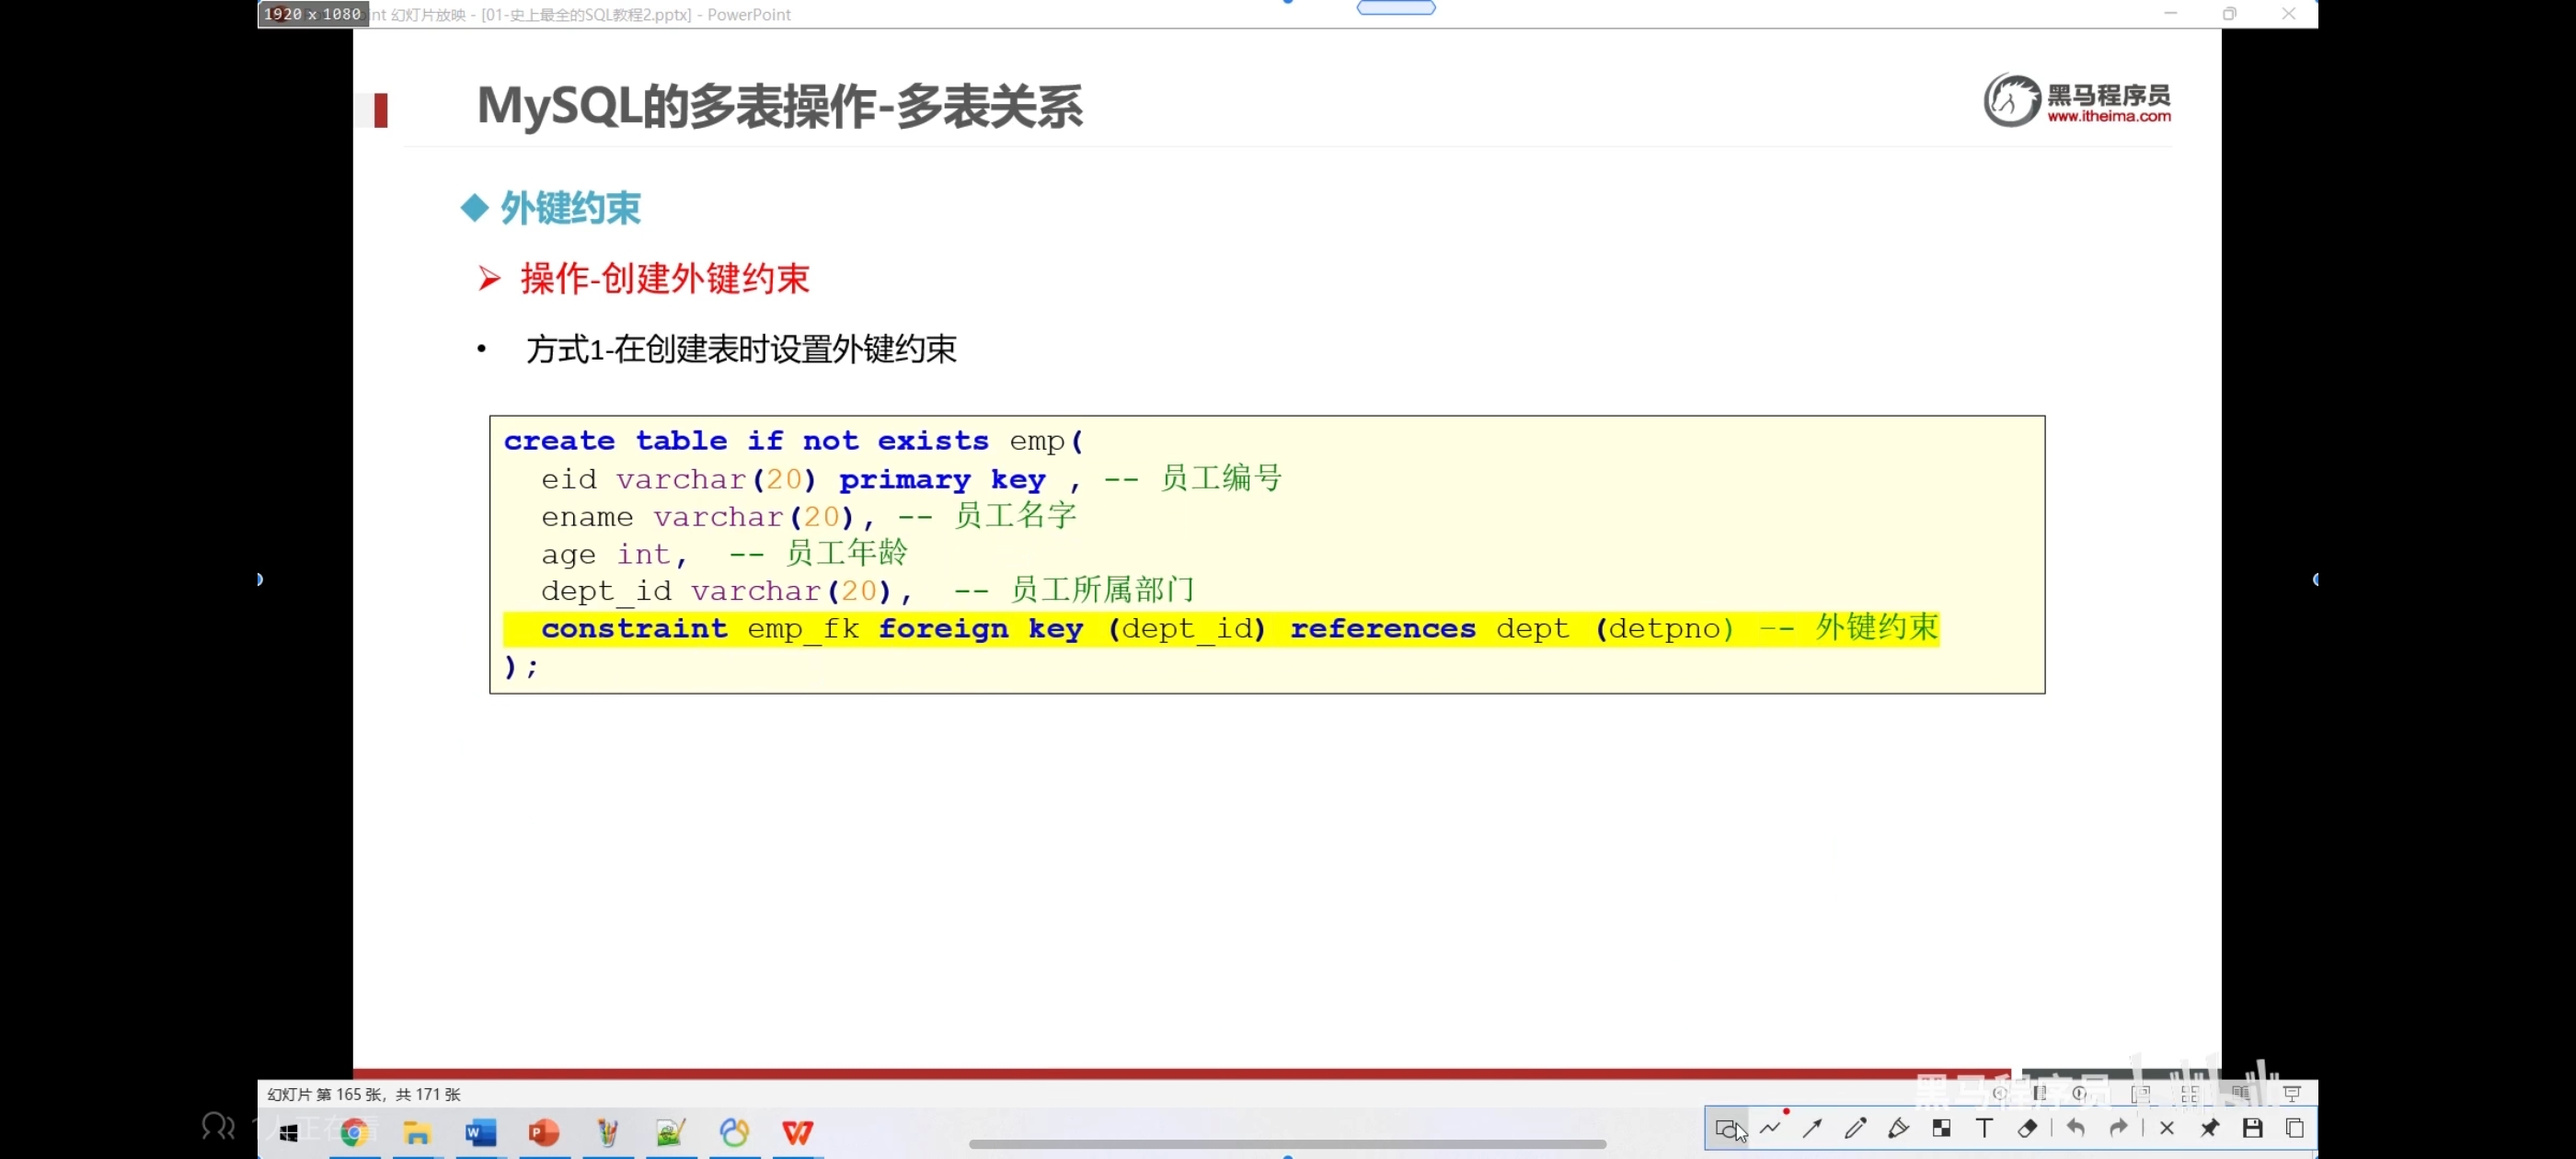Open Chrome from the taskbar
Screen dimensions: 2576x1159
[x=354, y=1132]
